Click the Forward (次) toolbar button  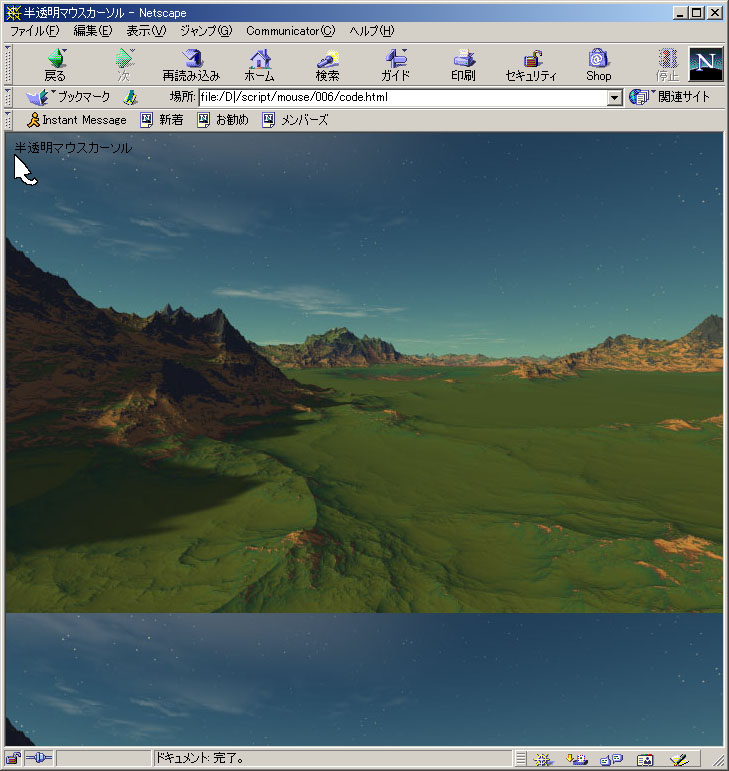(124, 65)
